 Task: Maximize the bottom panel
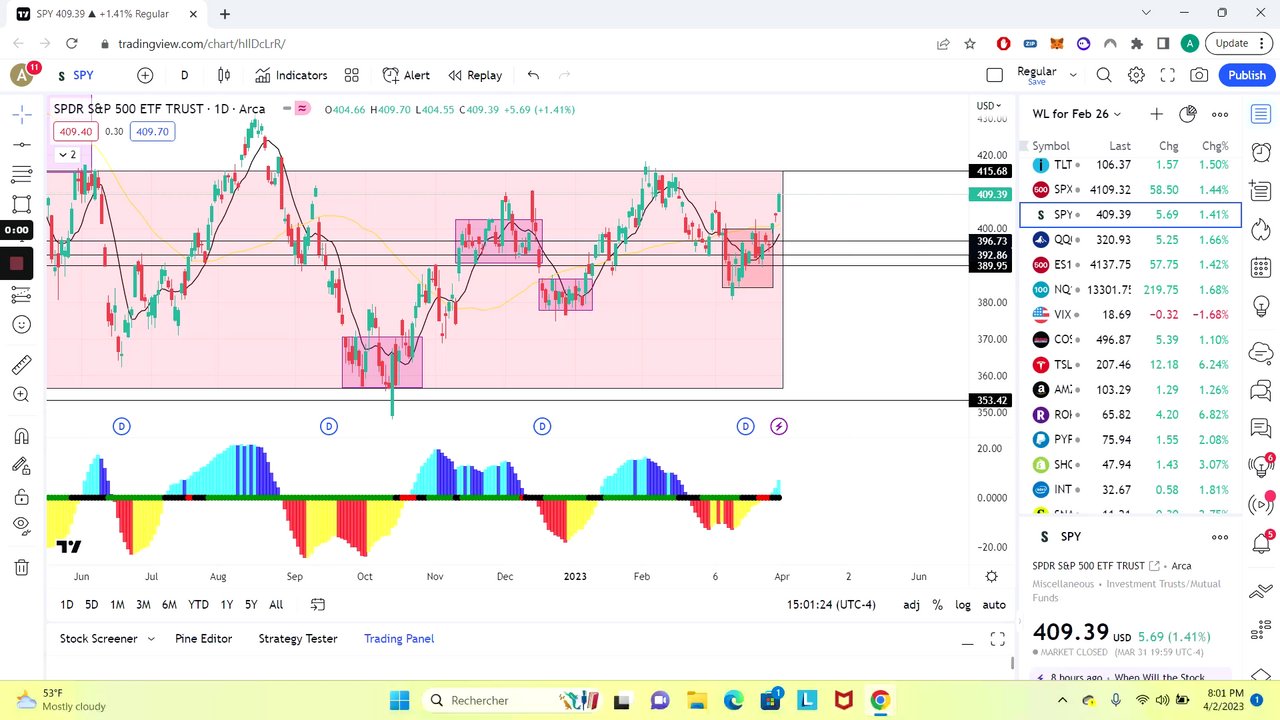997,640
